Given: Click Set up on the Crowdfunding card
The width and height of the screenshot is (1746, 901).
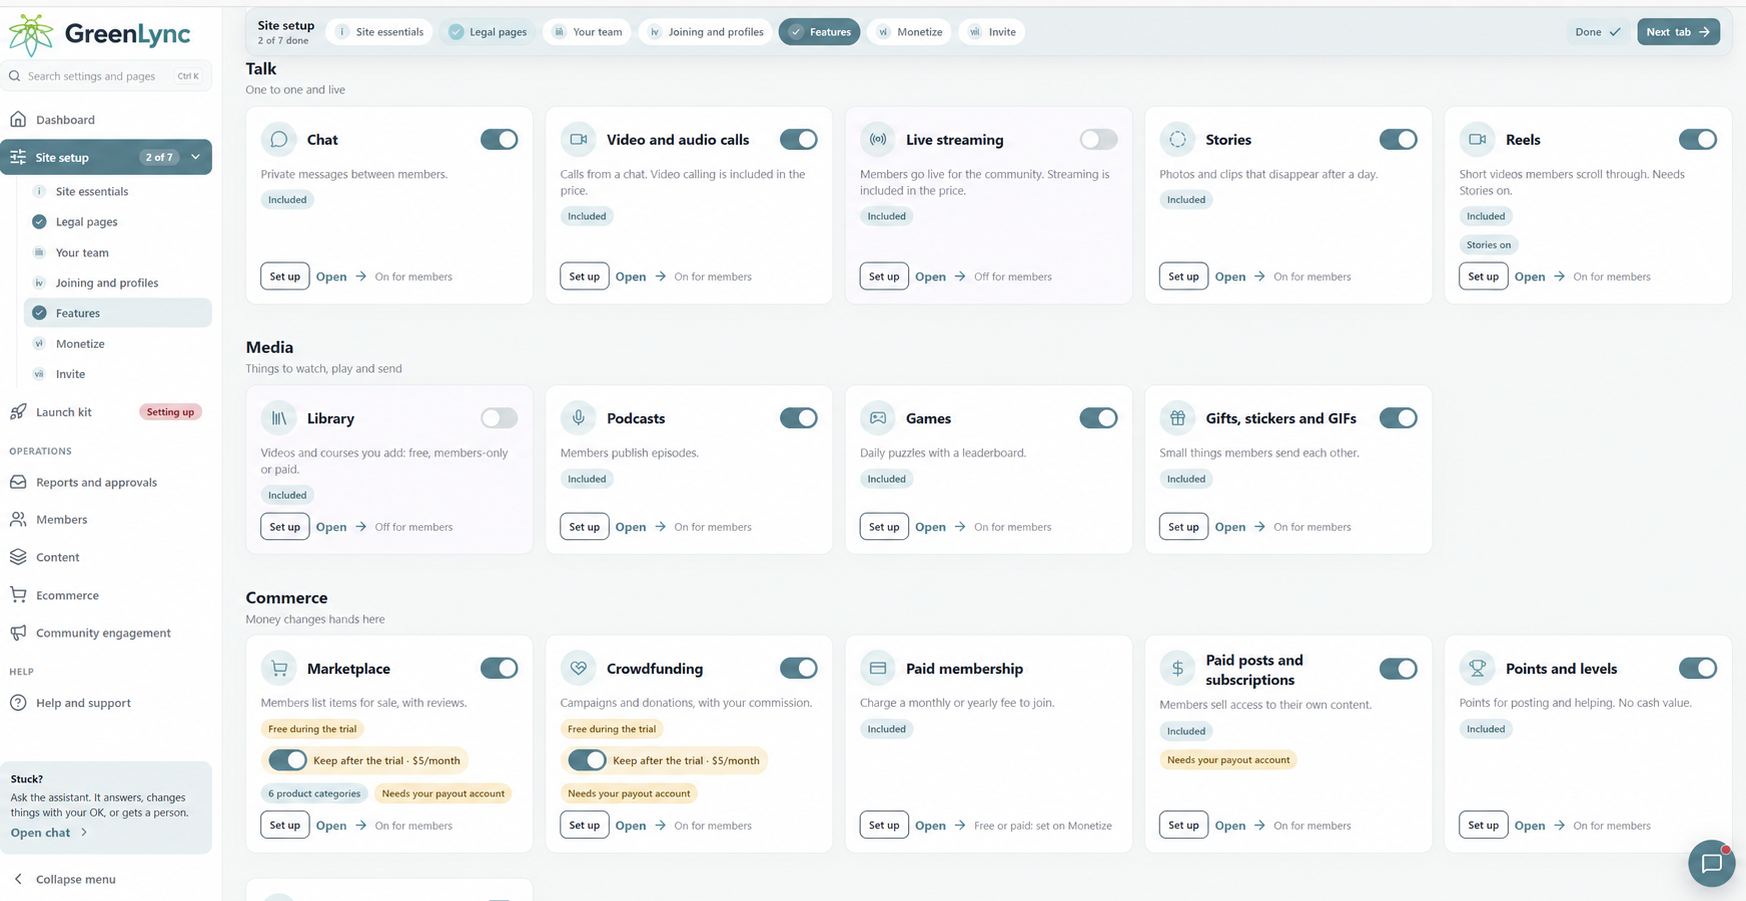Looking at the screenshot, I should [584, 825].
